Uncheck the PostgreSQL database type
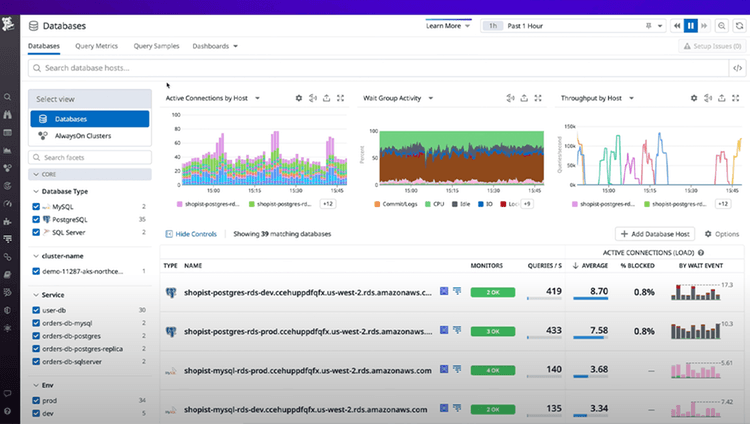The height and width of the screenshot is (424, 750). (x=36, y=220)
